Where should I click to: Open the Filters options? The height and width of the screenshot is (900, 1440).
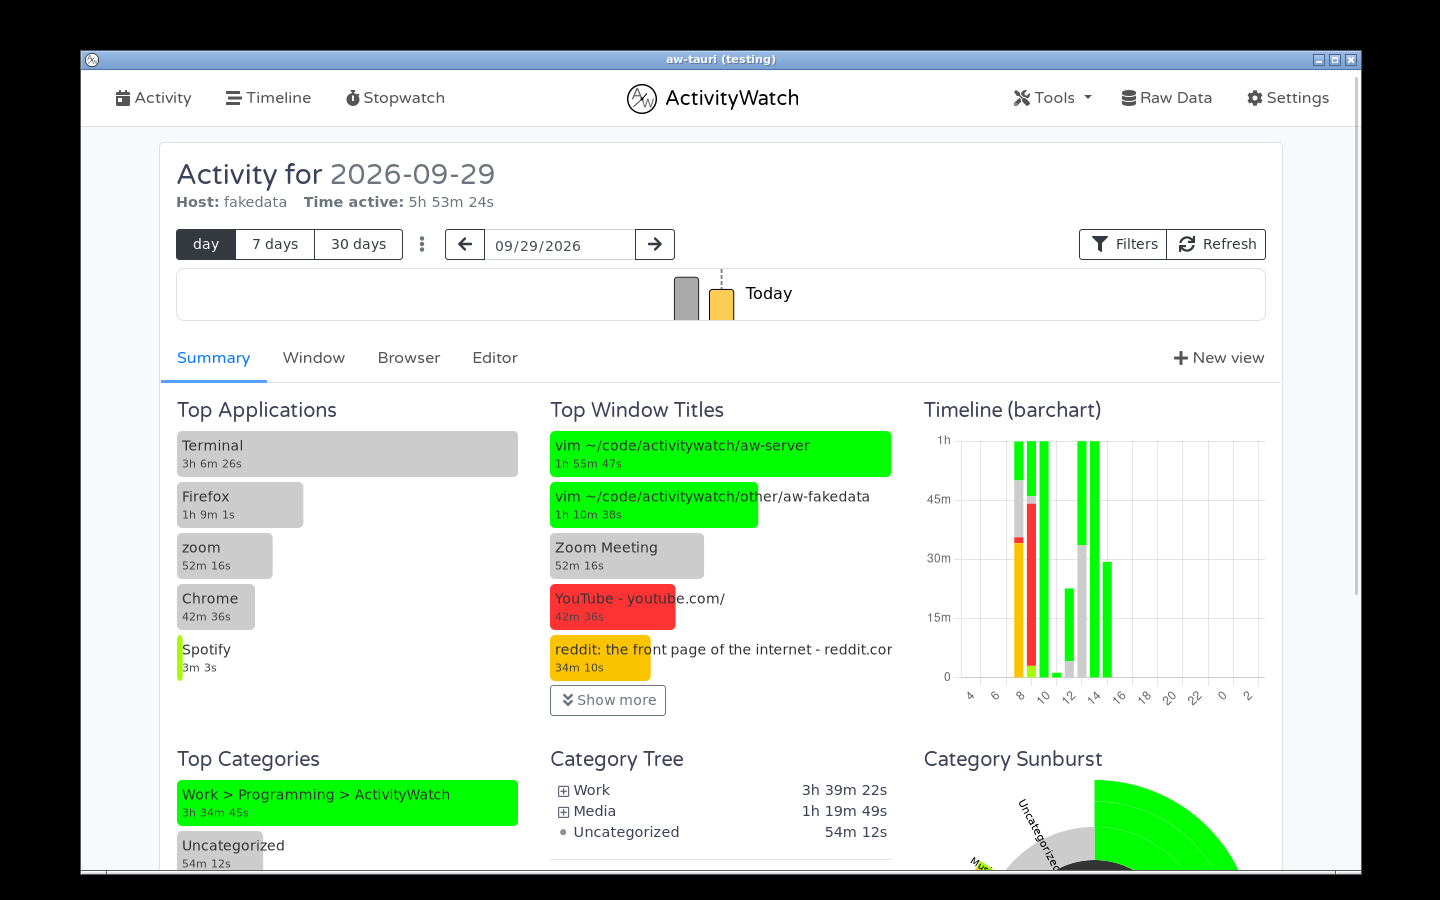pos(1123,244)
